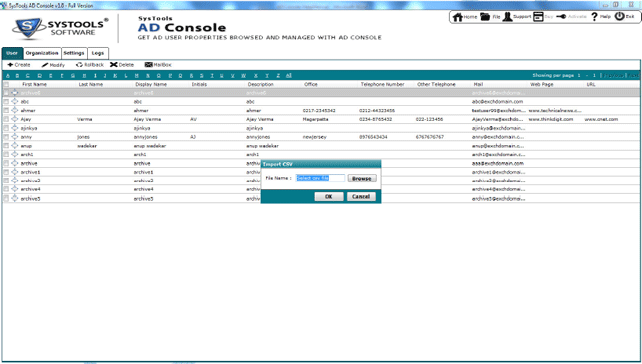Switch to the Logs tab
Viewport: 642px width, 364px height.
point(98,53)
